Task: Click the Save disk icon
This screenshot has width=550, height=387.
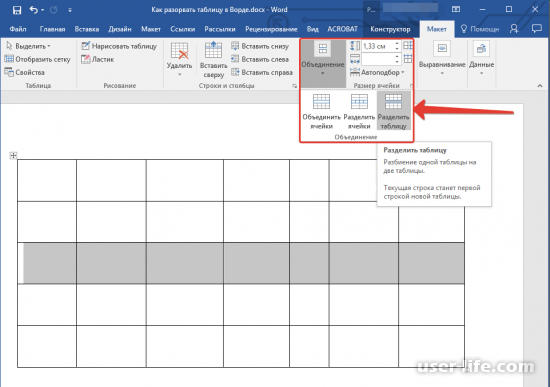Action: tap(16, 10)
